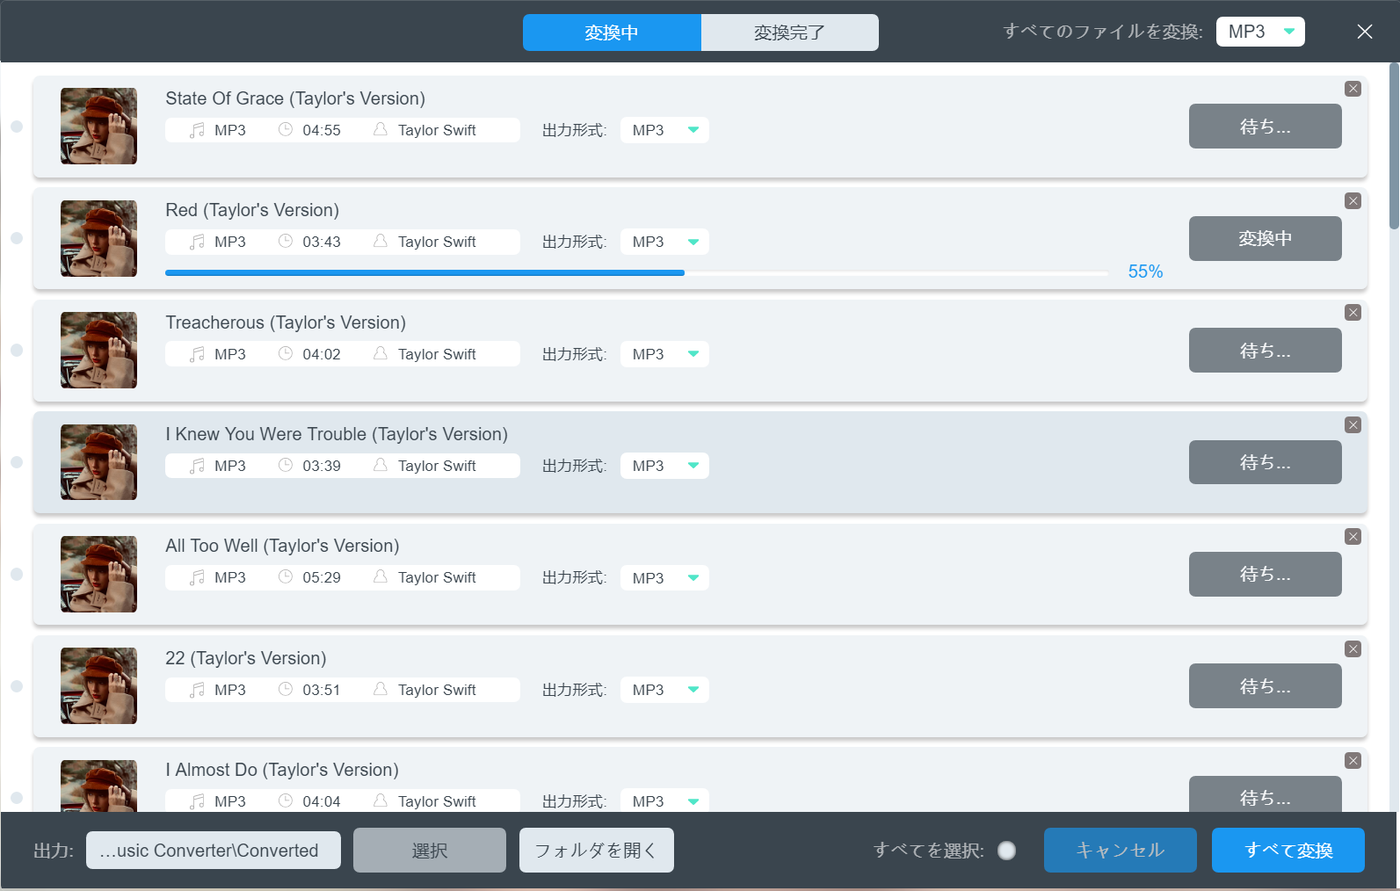Click キャンセル button

tap(1120, 850)
